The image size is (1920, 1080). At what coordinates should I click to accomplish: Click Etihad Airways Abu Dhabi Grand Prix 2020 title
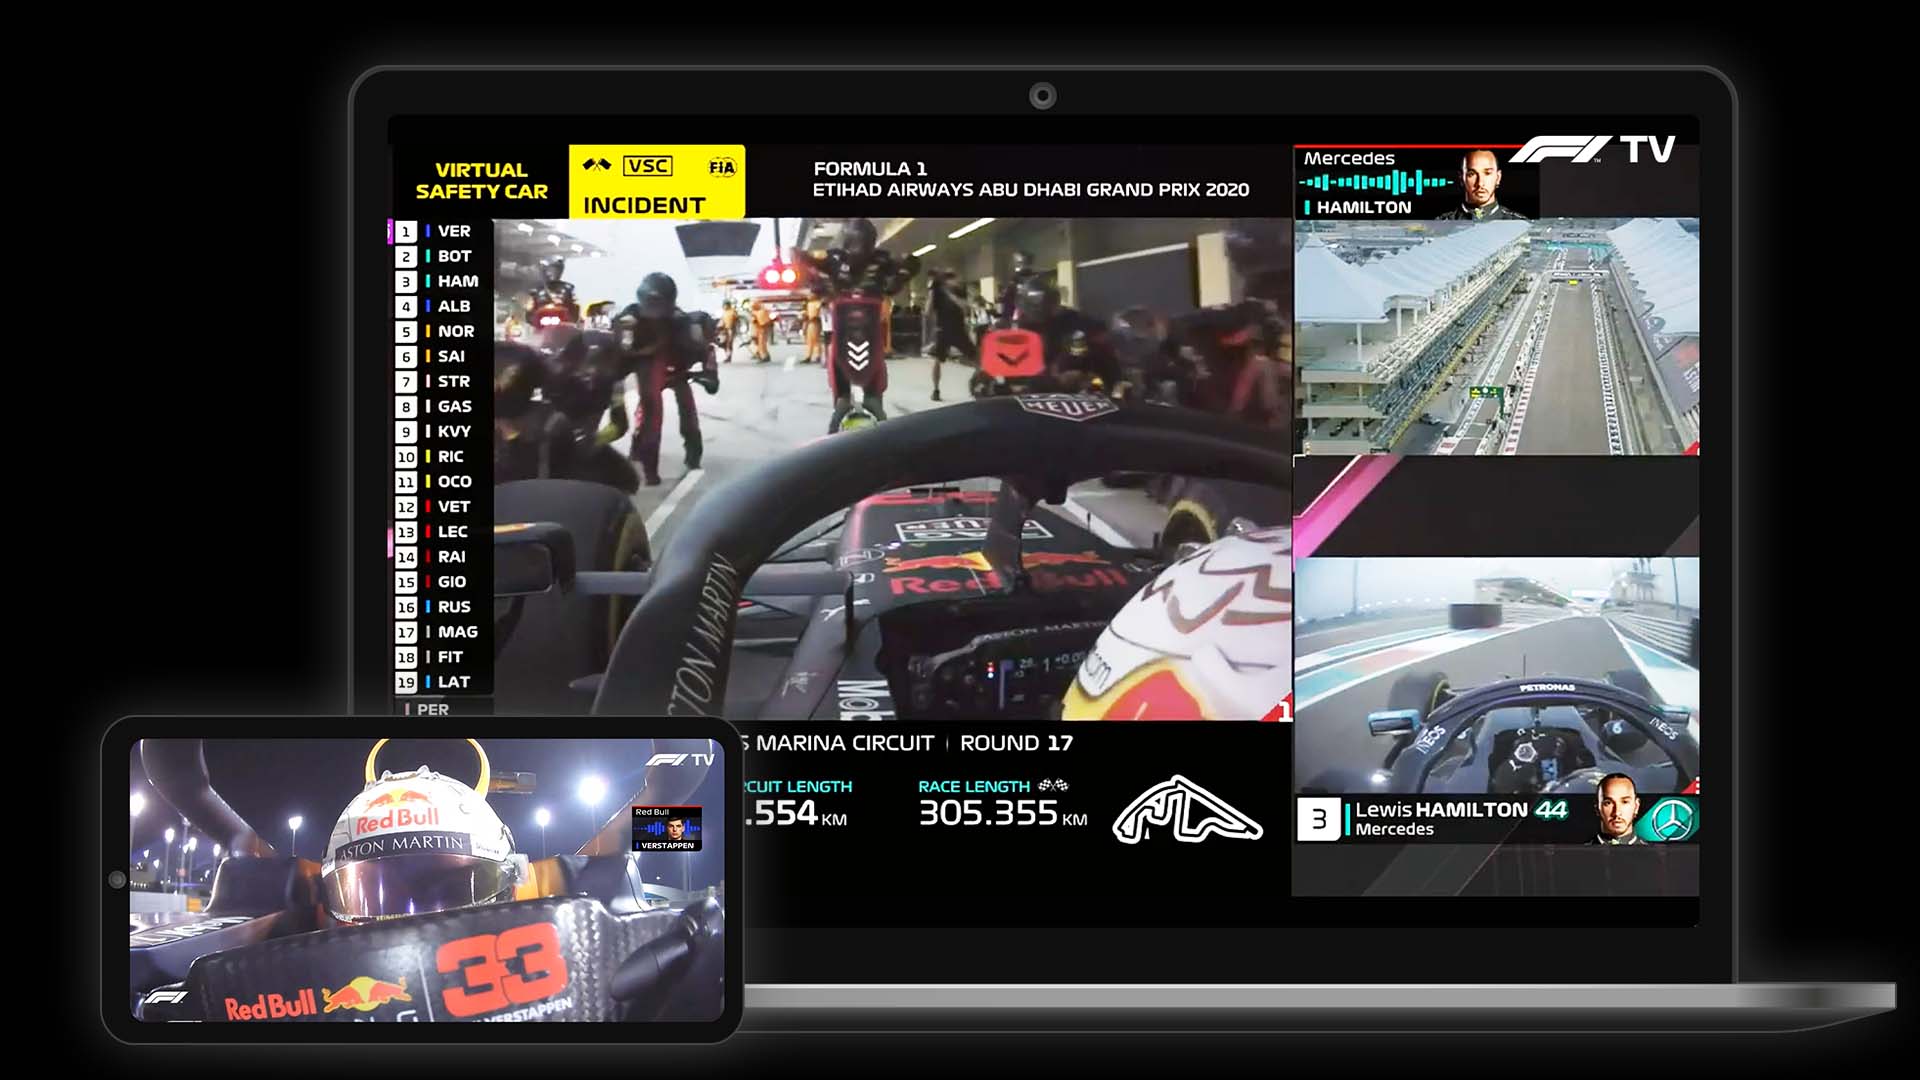(1031, 190)
